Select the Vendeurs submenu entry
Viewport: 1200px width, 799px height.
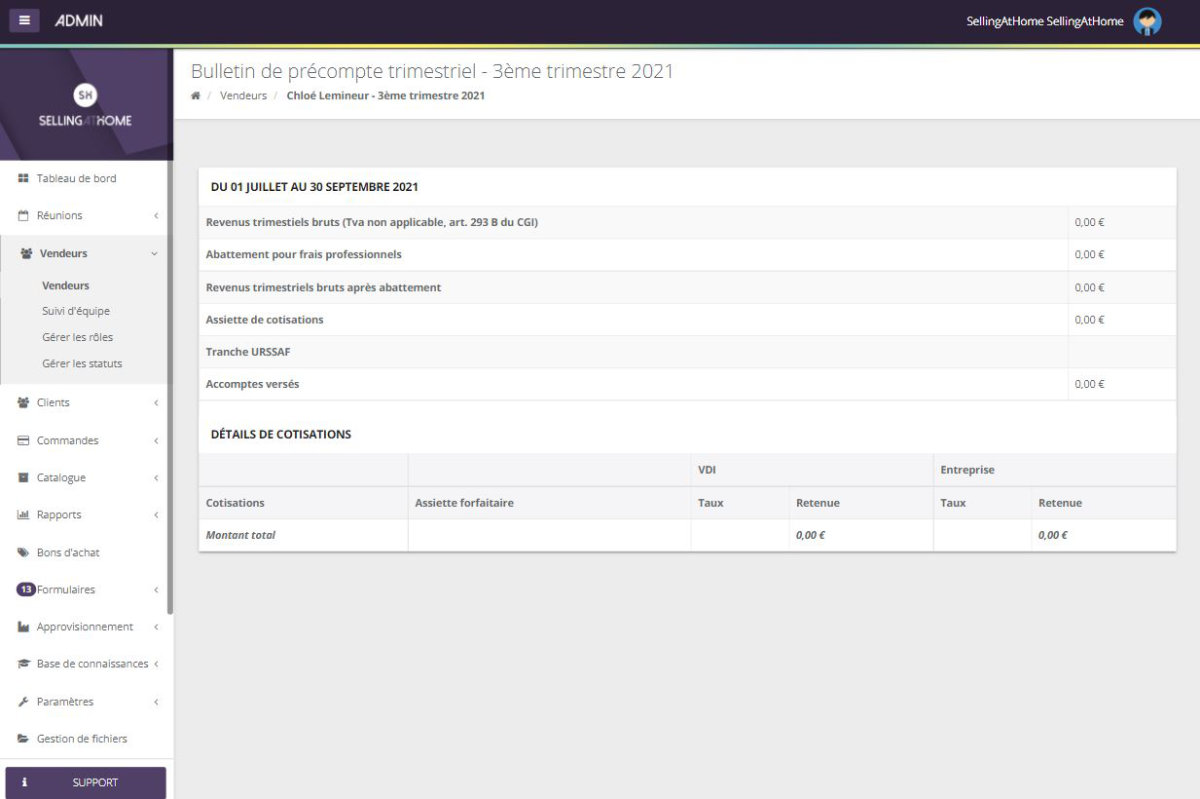[x=66, y=285]
